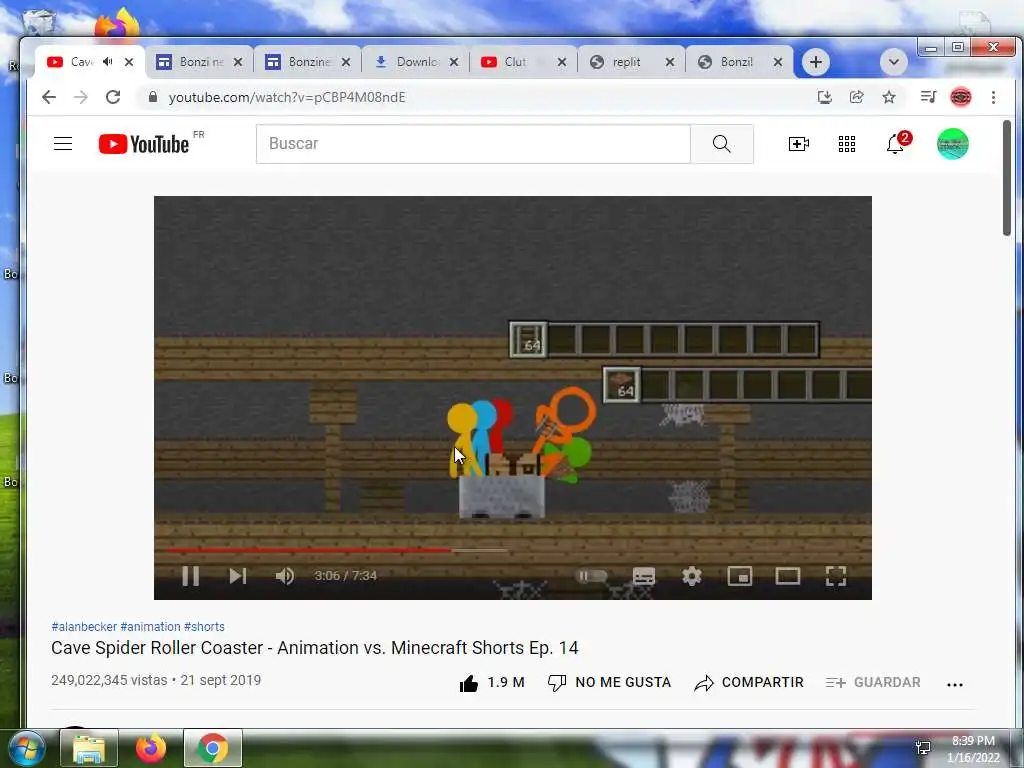
Task: Close the Cave Spider YouTube tab
Action: (x=129, y=62)
